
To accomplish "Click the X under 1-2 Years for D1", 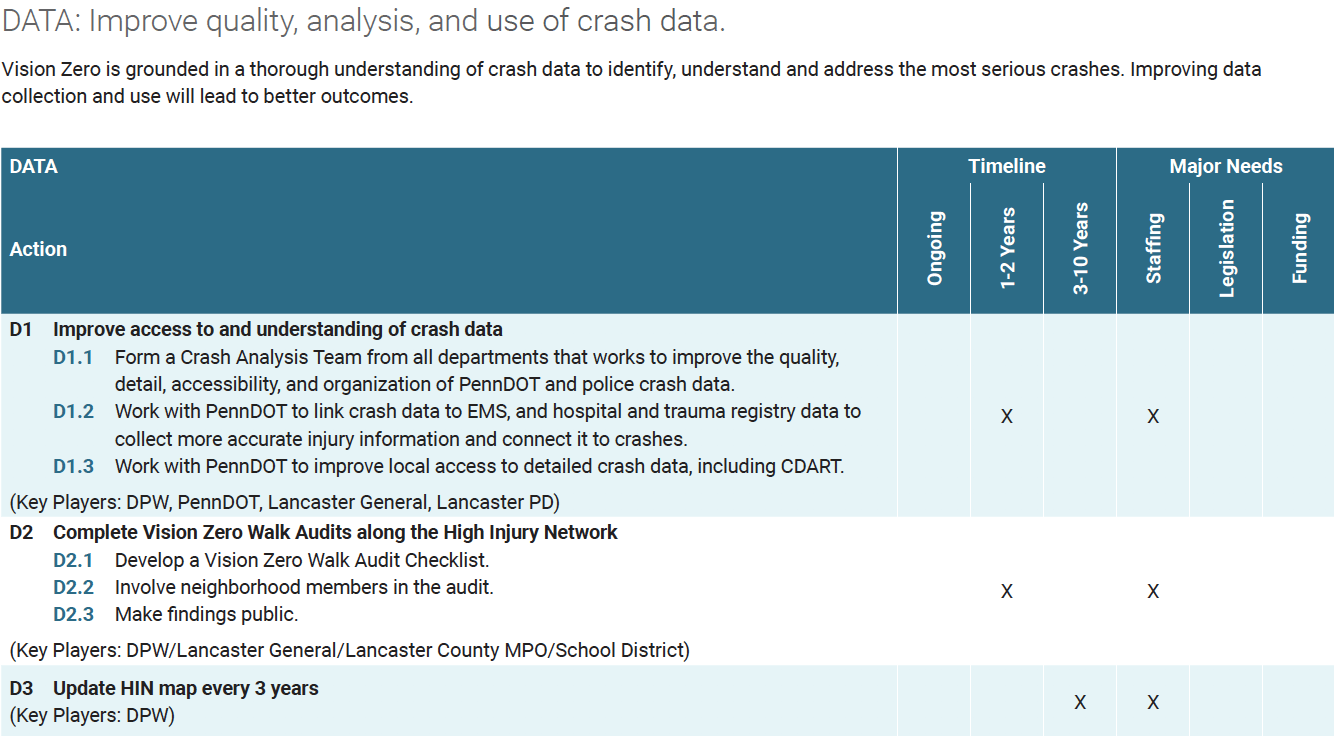I will coord(1007,416).
